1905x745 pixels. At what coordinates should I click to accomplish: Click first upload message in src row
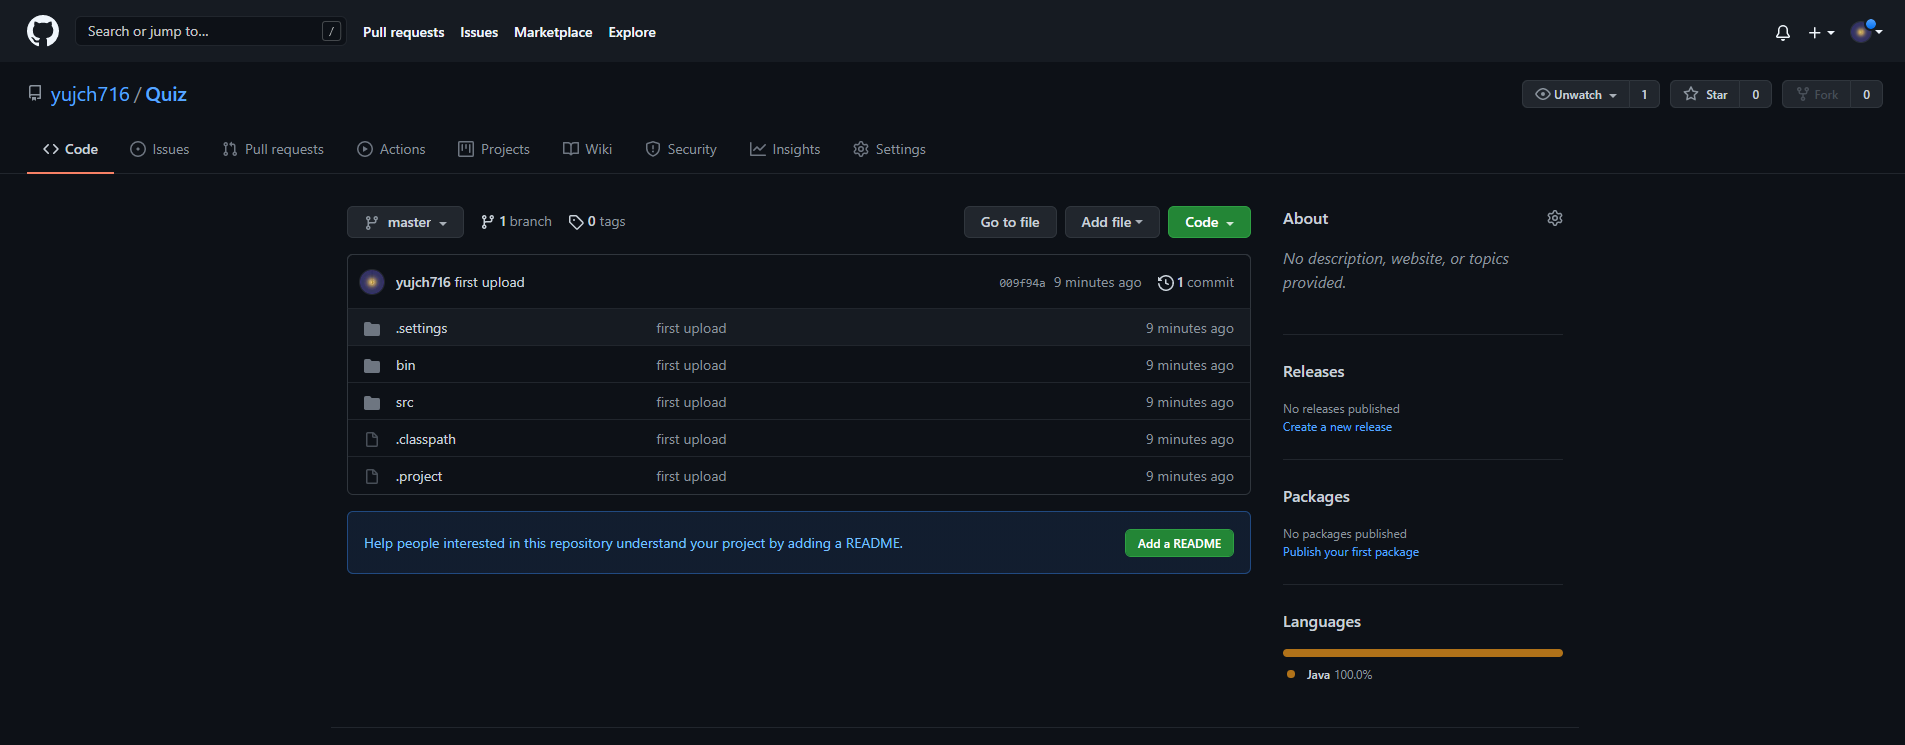pyautogui.click(x=691, y=402)
